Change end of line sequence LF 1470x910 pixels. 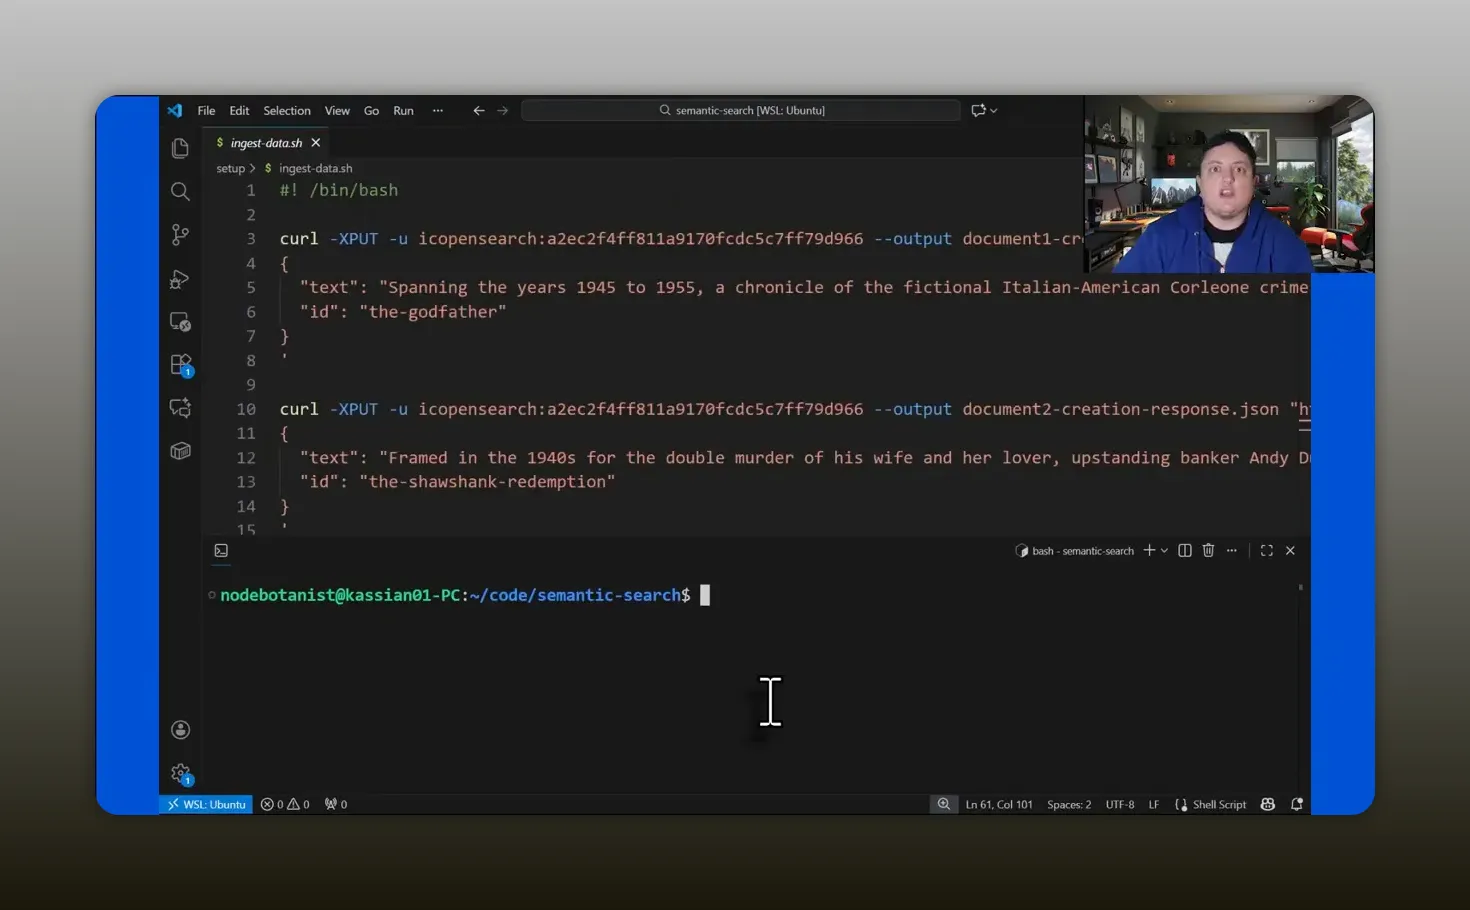pyautogui.click(x=1154, y=804)
